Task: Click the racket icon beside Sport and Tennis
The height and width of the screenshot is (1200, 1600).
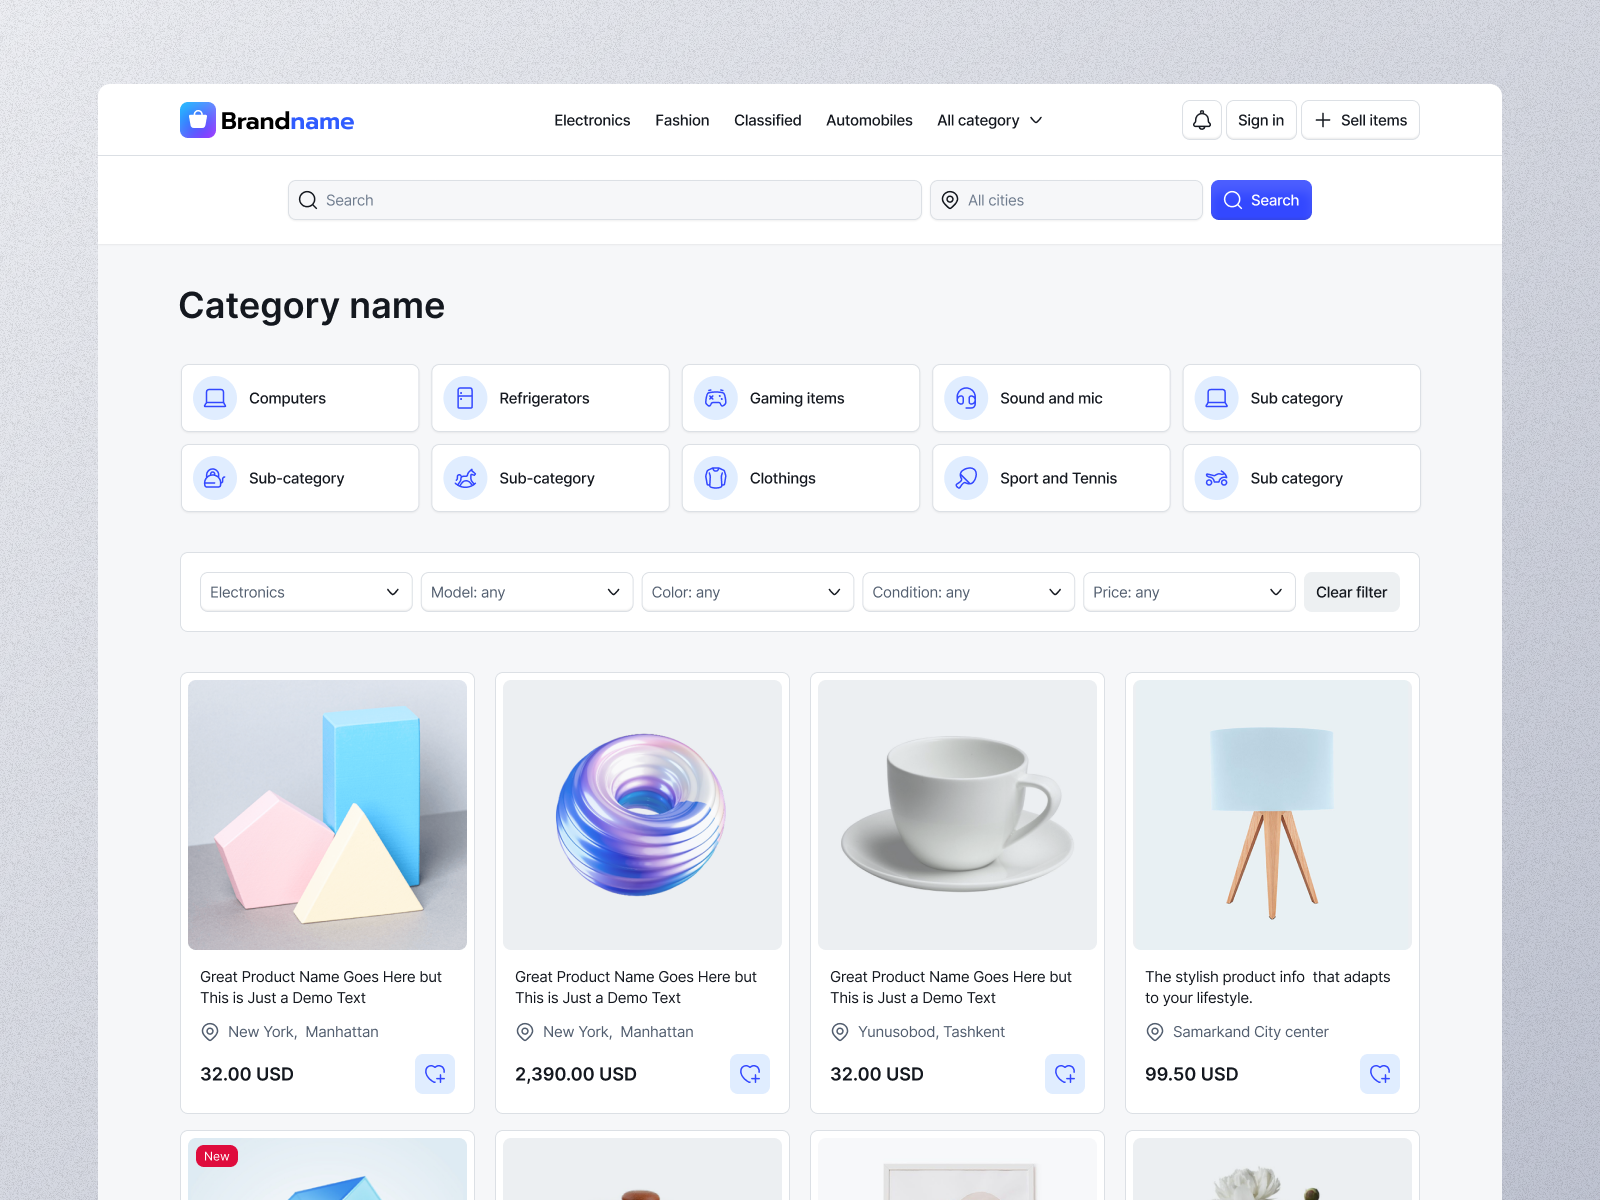Action: click(x=966, y=478)
